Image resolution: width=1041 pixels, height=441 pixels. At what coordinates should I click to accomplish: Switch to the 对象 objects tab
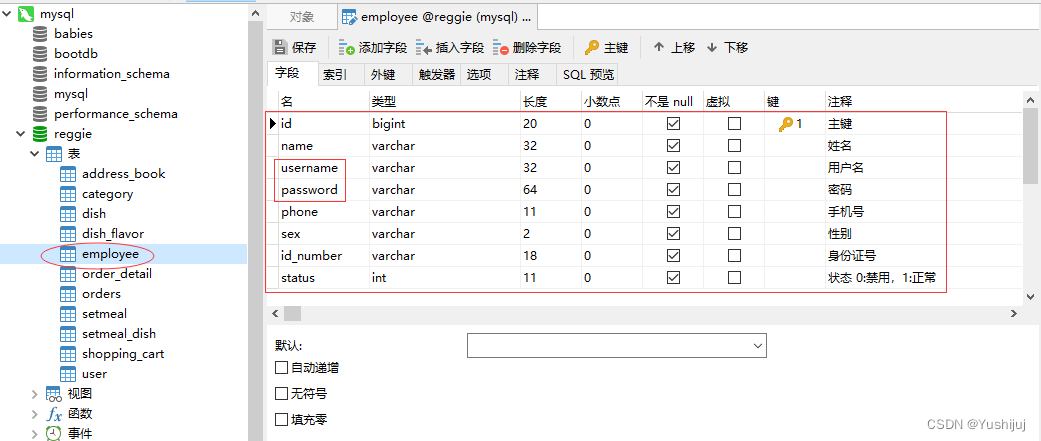click(x=303, y=17)
